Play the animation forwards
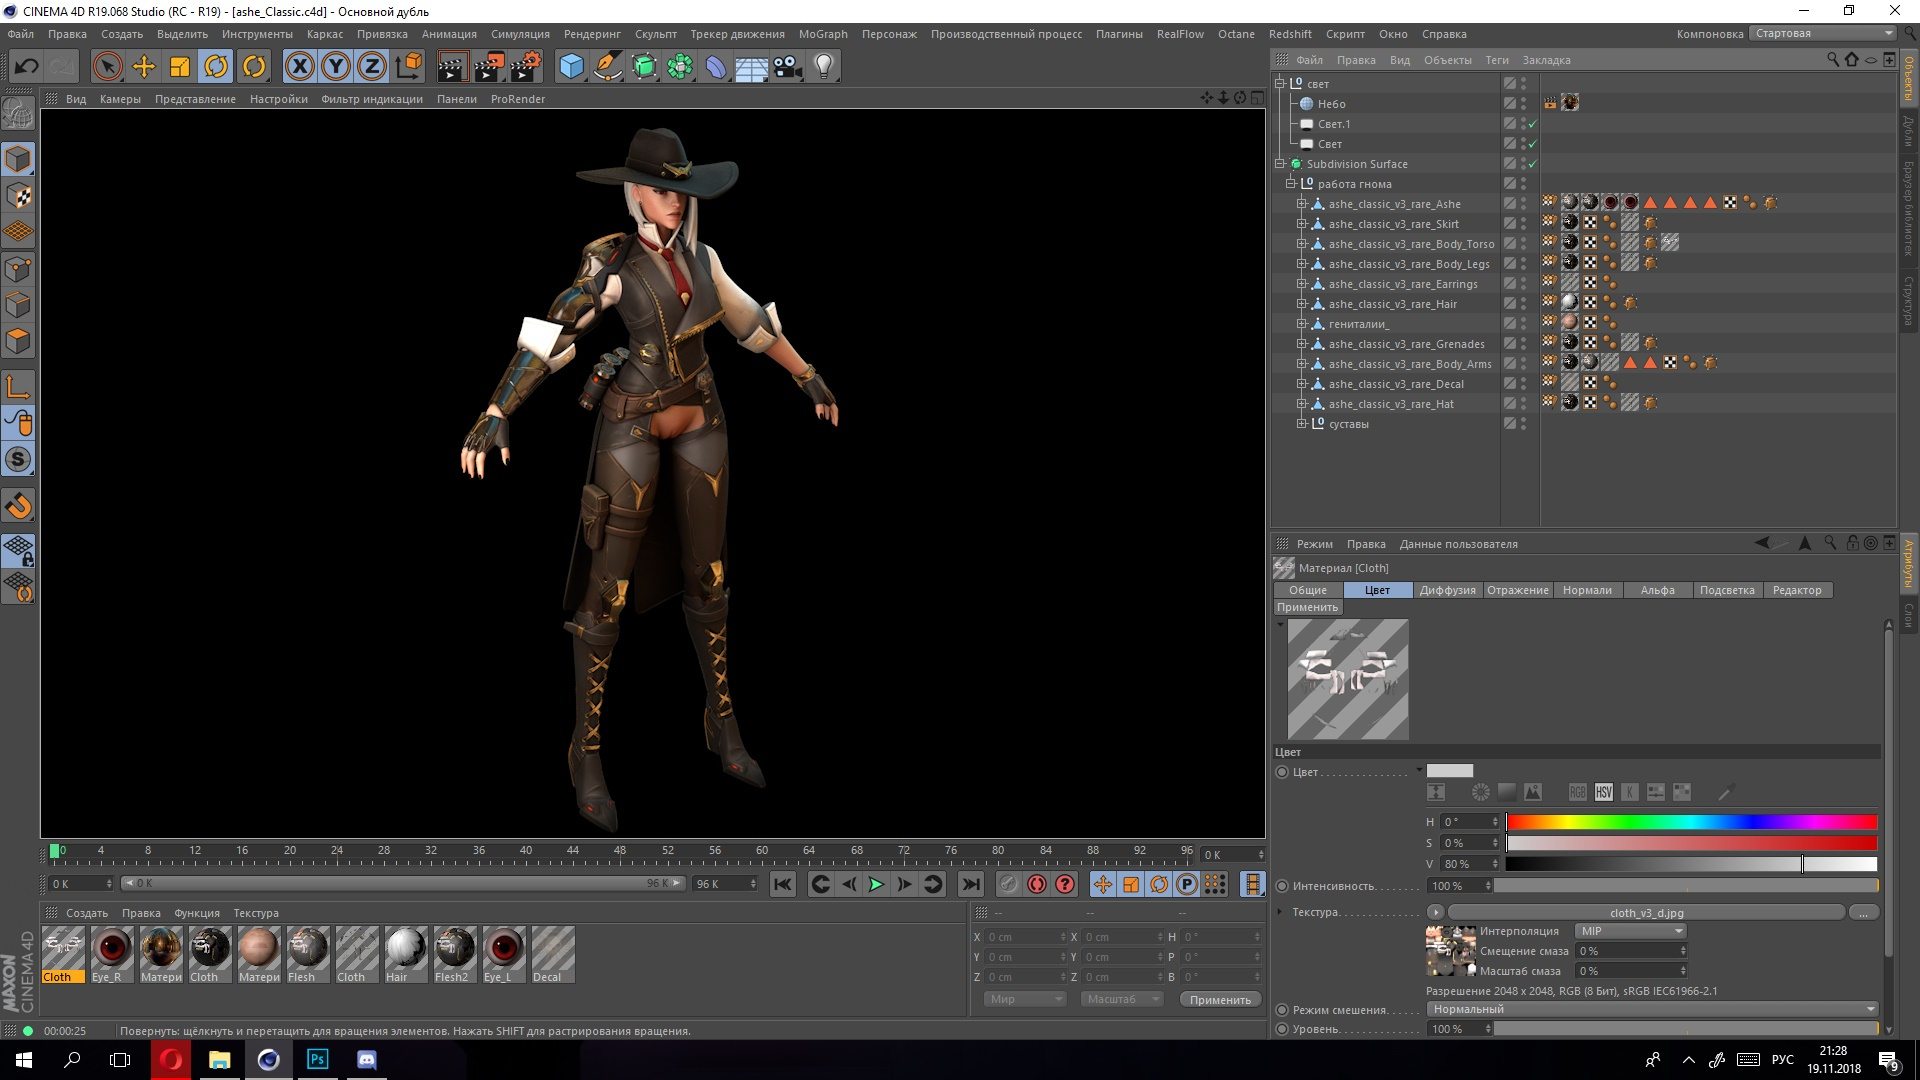Viewport: 1920px width, 1080px height. [876, 884]
